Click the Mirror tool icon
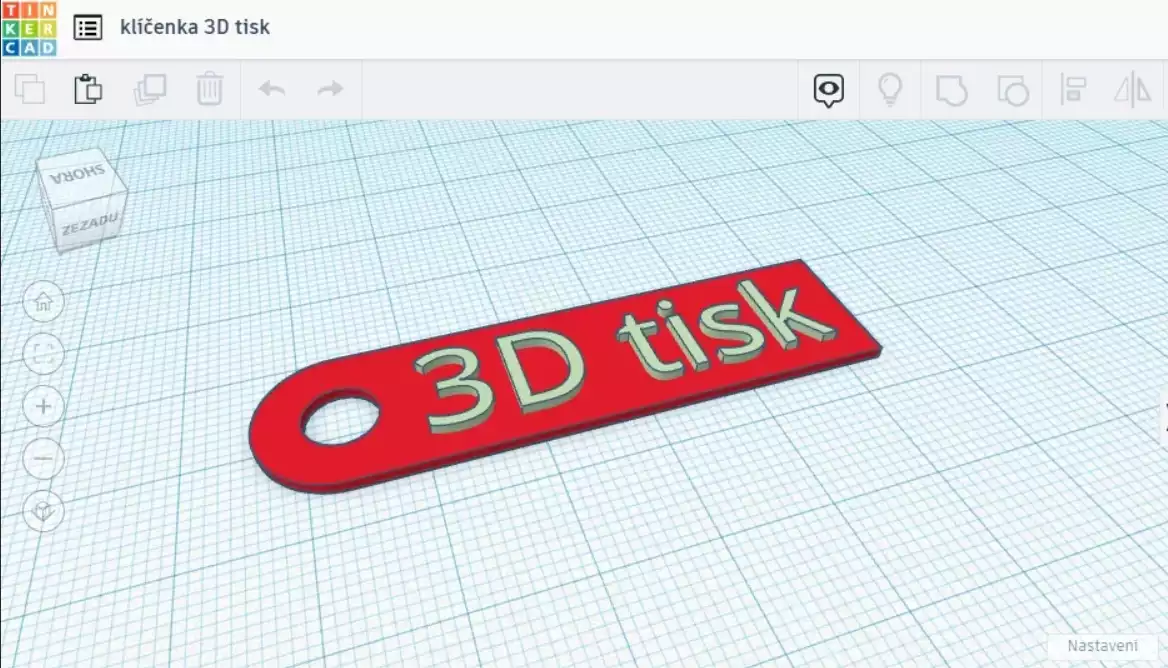 tap(1132, 90)
